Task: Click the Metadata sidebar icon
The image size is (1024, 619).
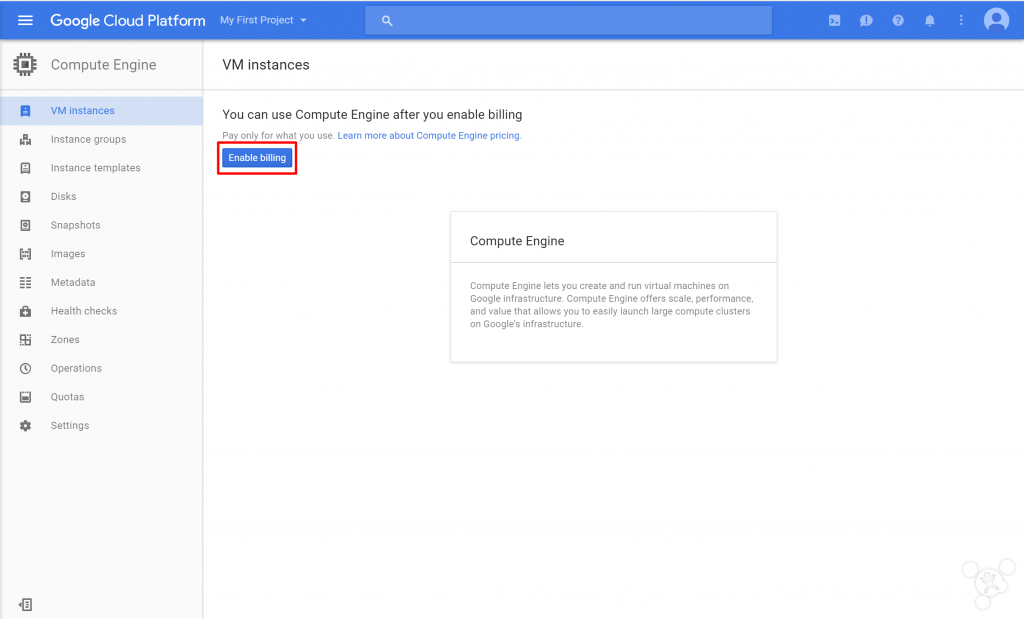Action: [25, 283]
